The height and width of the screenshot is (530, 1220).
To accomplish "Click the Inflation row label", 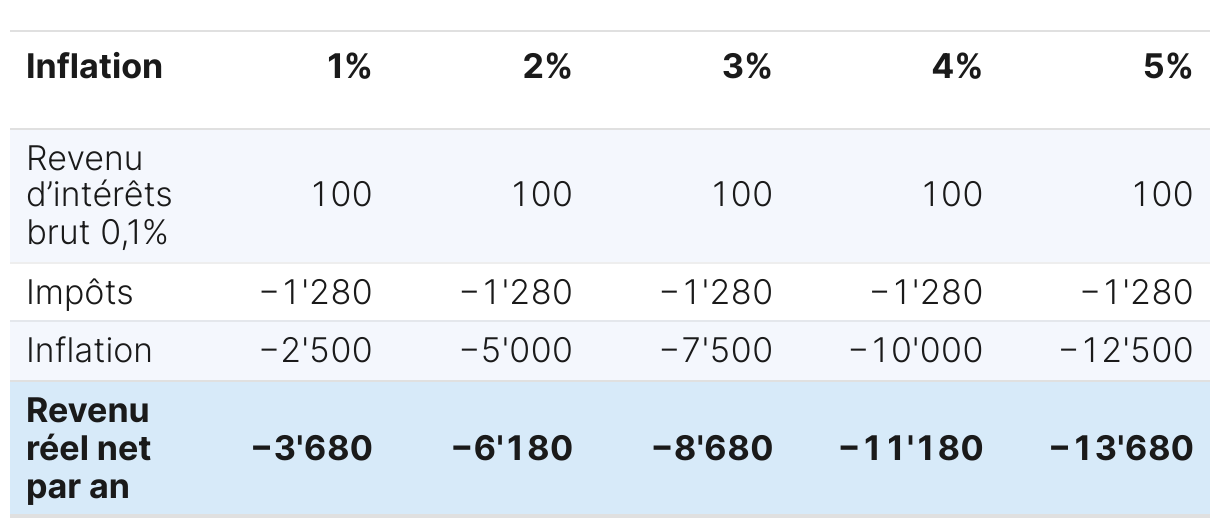I will coord(89,351).
